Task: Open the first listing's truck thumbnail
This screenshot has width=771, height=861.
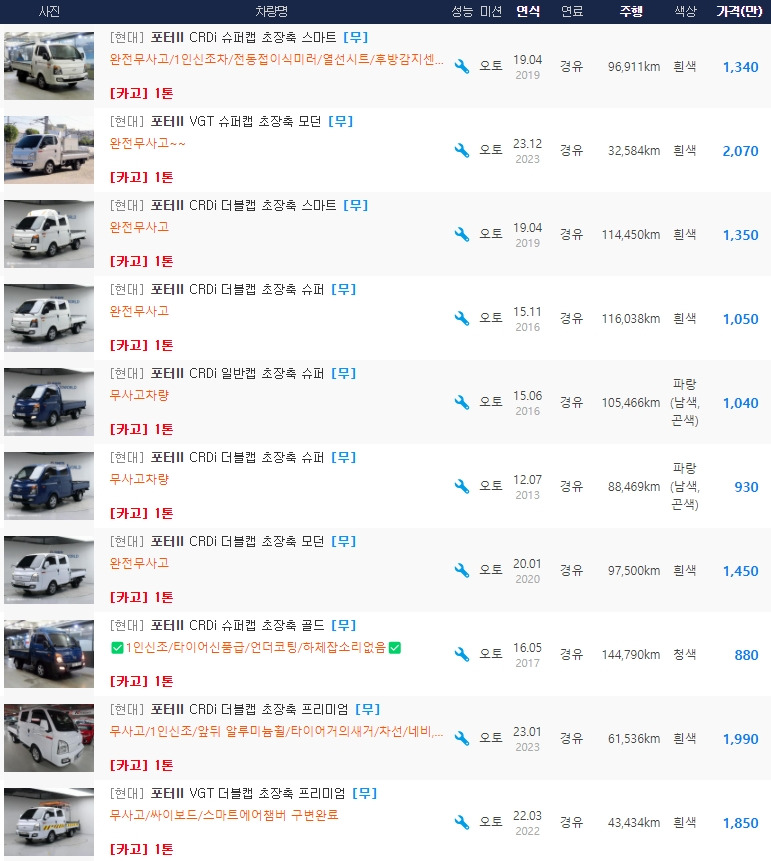Action: pyautogui.click(x=49, y=66)
